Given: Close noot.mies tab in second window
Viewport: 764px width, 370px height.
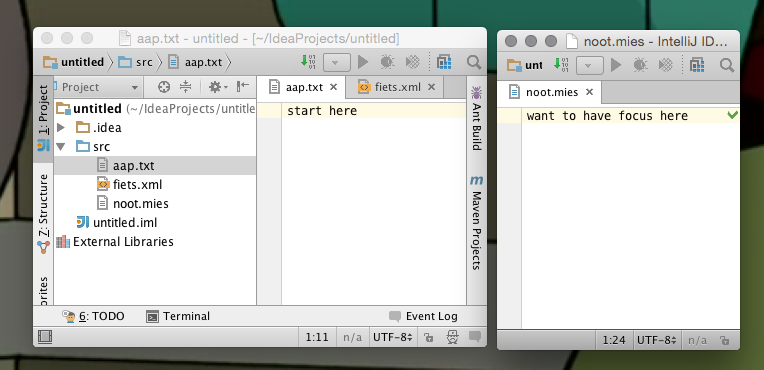Looking at the screenshot, I should click(590, 92).
